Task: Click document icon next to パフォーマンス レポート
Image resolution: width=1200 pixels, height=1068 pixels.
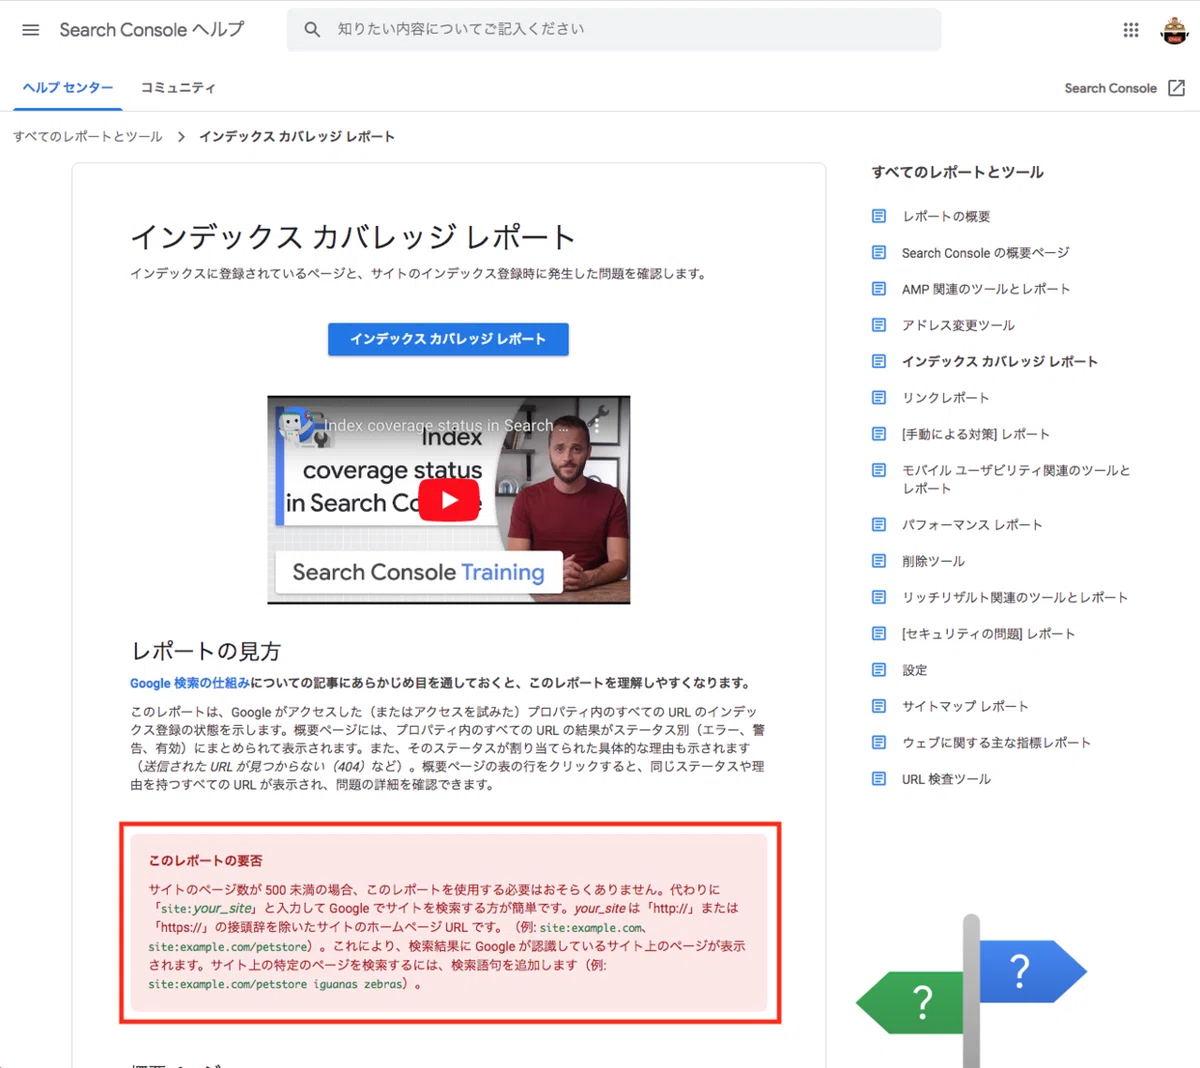Action: [x=879, y=525]
